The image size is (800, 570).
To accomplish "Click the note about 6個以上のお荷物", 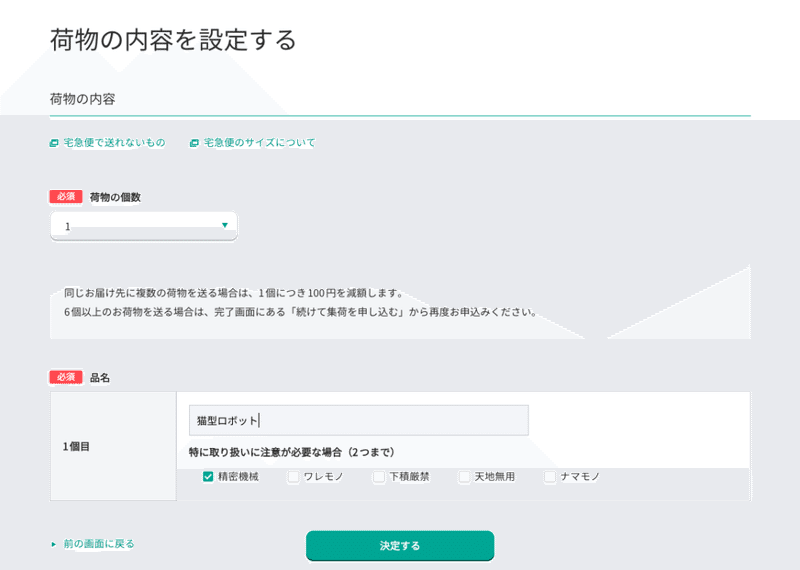I will 301,312.
